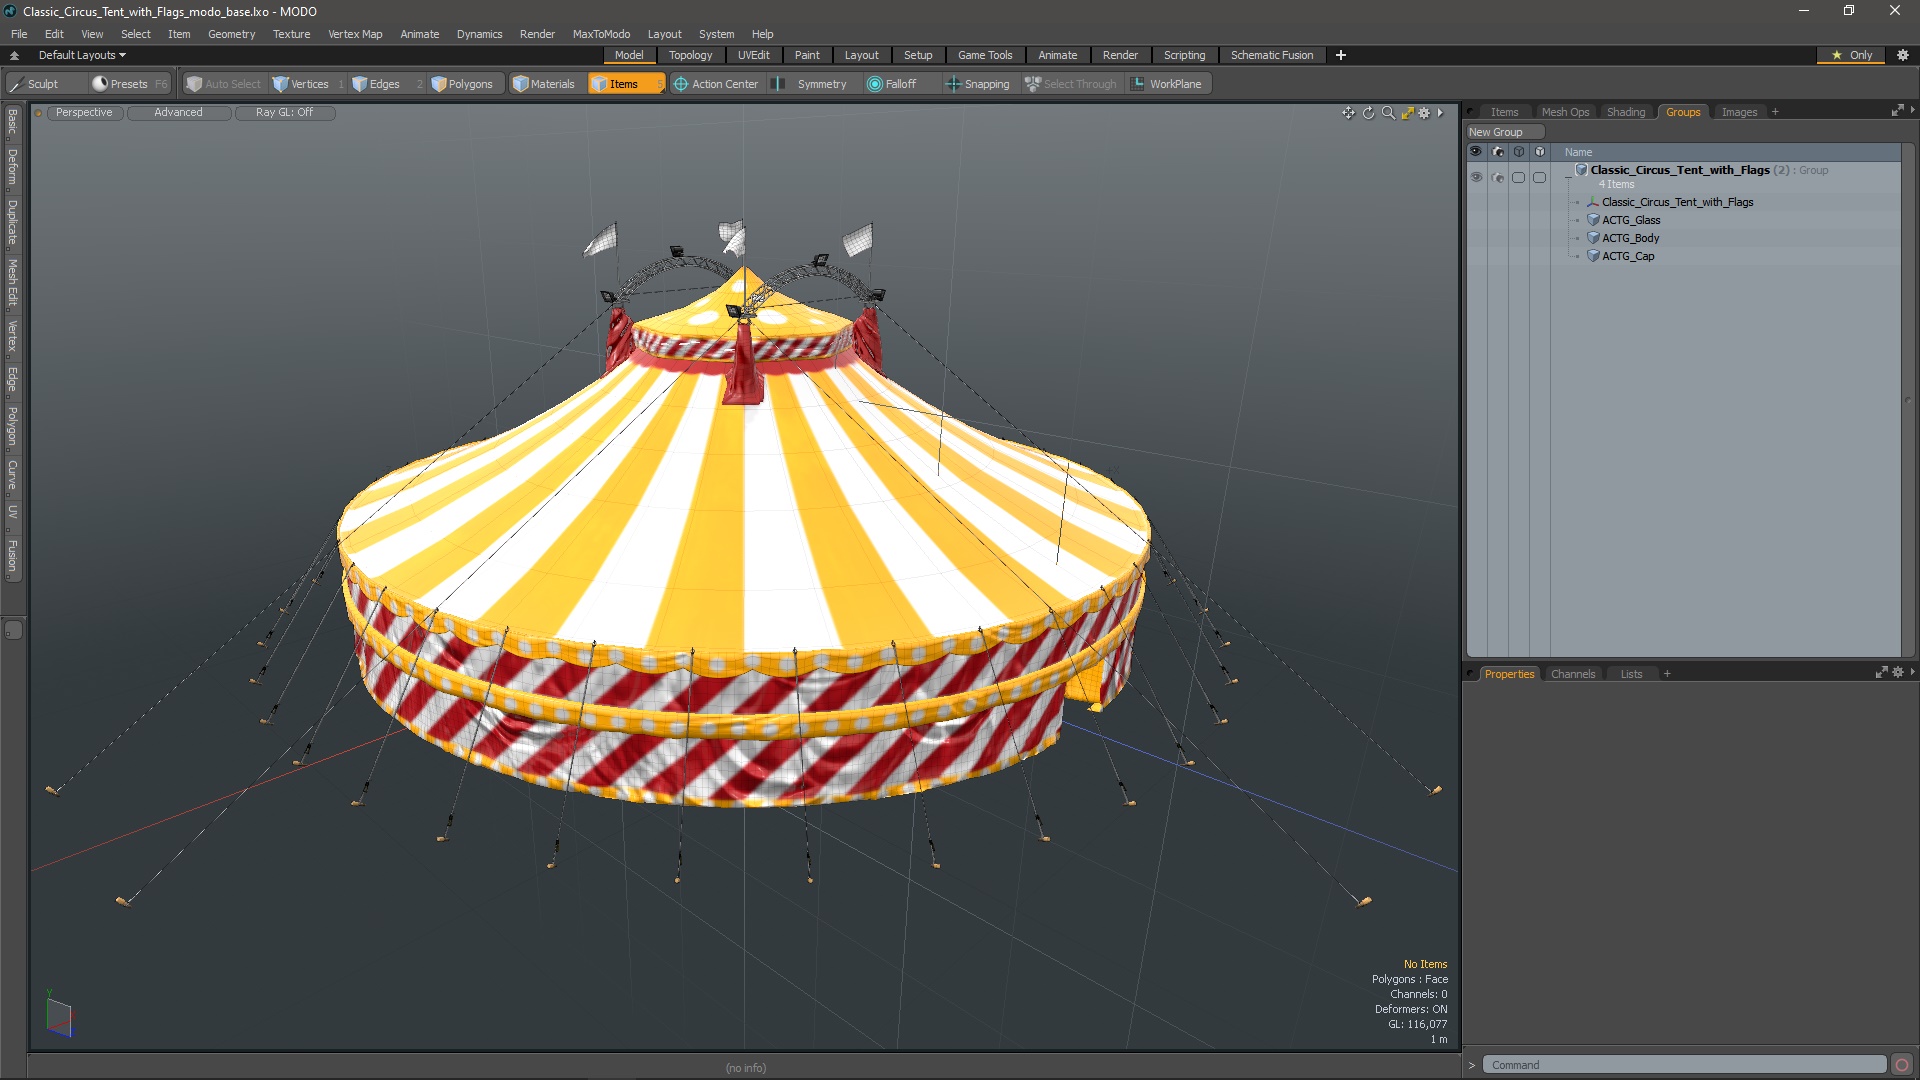
Task: Open viewport settings gear
Action: pyautogui.click(x=1424, y=113)
